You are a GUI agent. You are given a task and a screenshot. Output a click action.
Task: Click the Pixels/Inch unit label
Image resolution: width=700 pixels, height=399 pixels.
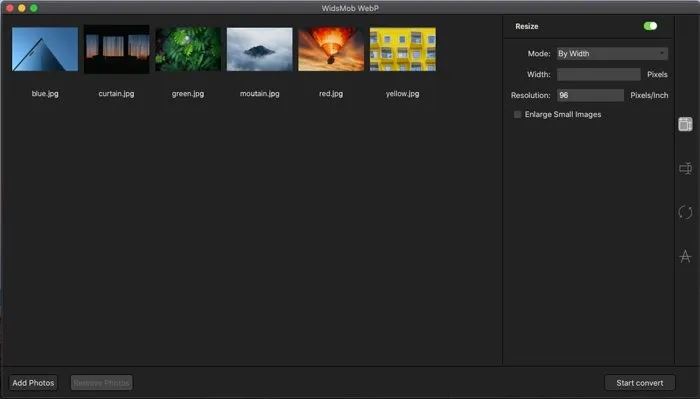[x=649, y=95]
